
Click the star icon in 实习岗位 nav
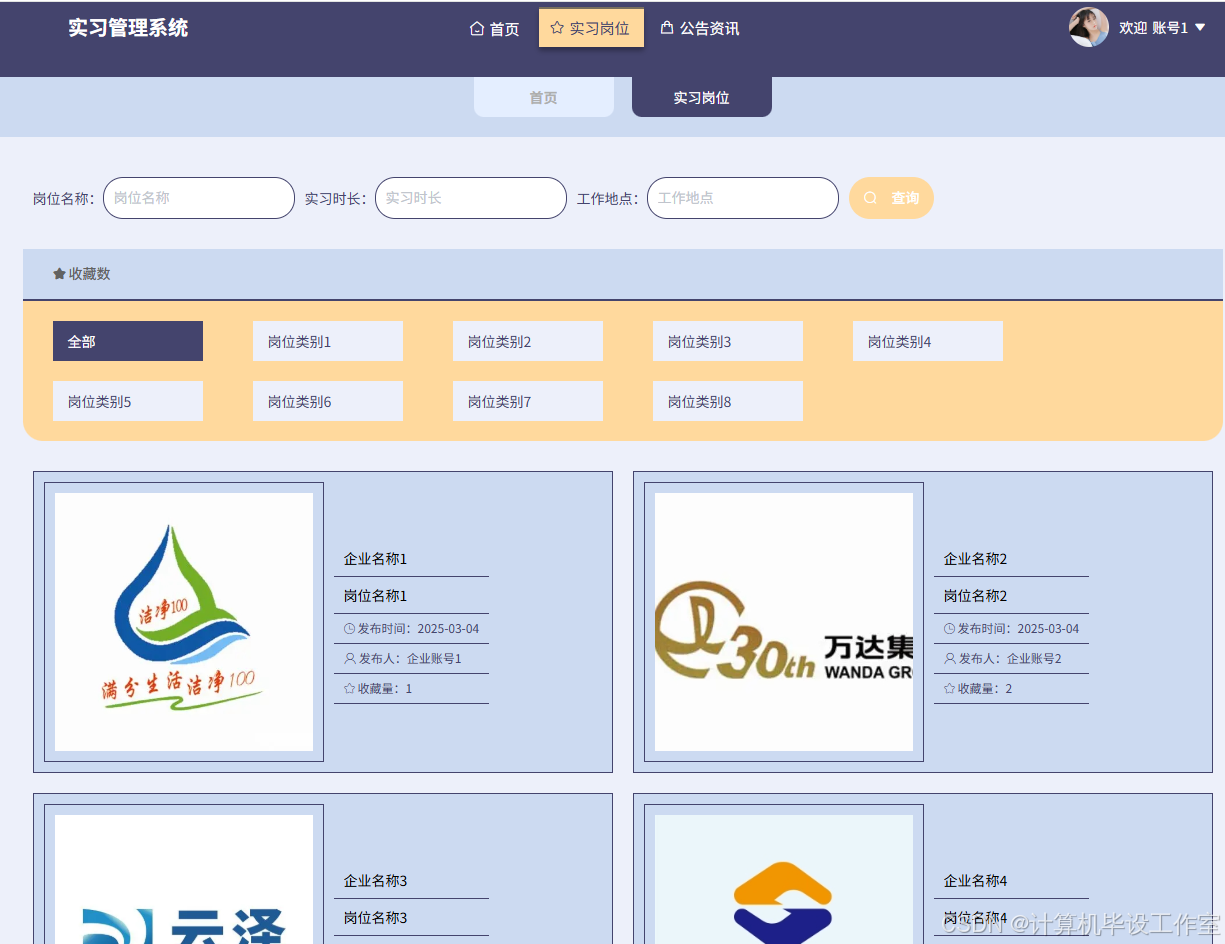click(557, 28)
